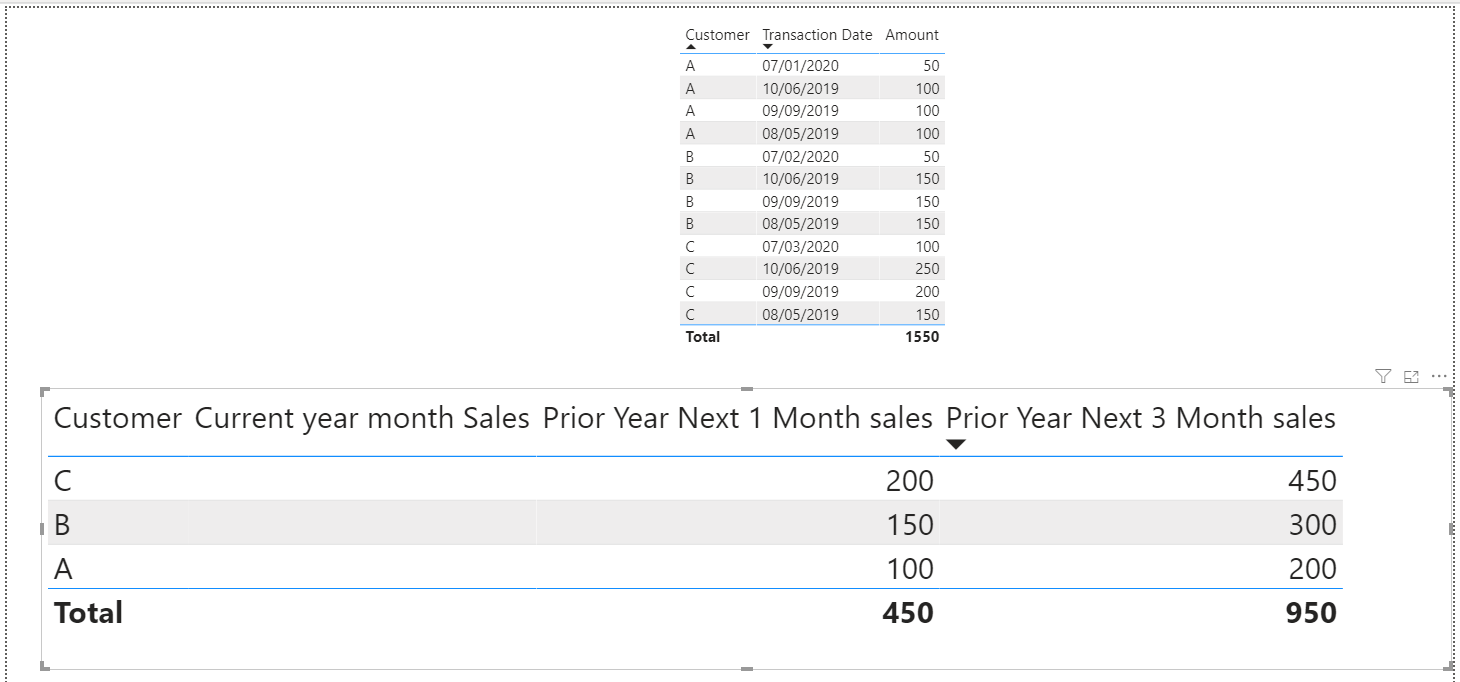Enter Focus mode with the expand icon

click(1411, 377)
